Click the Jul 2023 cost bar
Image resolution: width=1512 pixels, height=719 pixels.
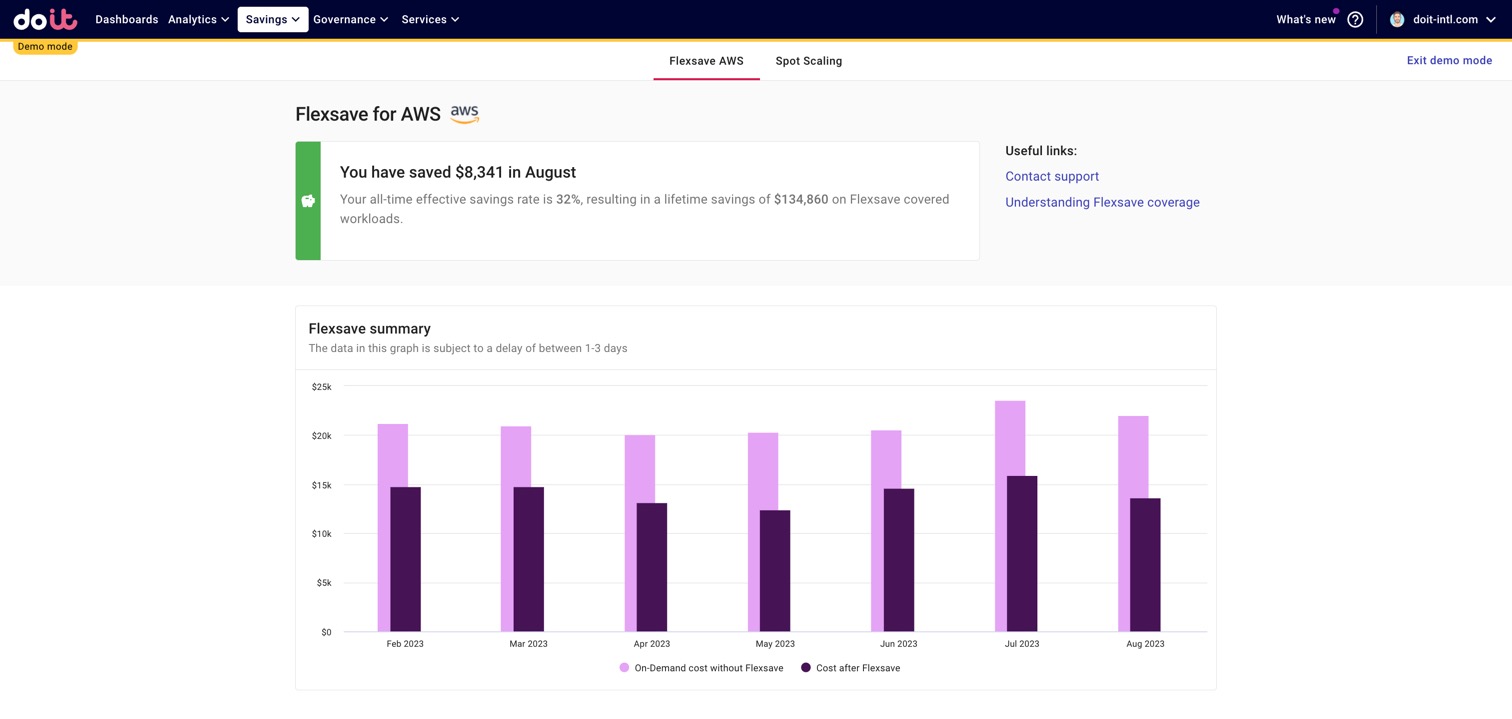tap(1021, 550)
